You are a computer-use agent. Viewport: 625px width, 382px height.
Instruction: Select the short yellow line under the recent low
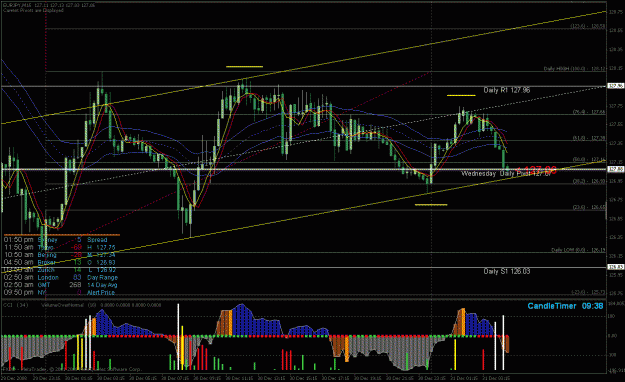431,205
